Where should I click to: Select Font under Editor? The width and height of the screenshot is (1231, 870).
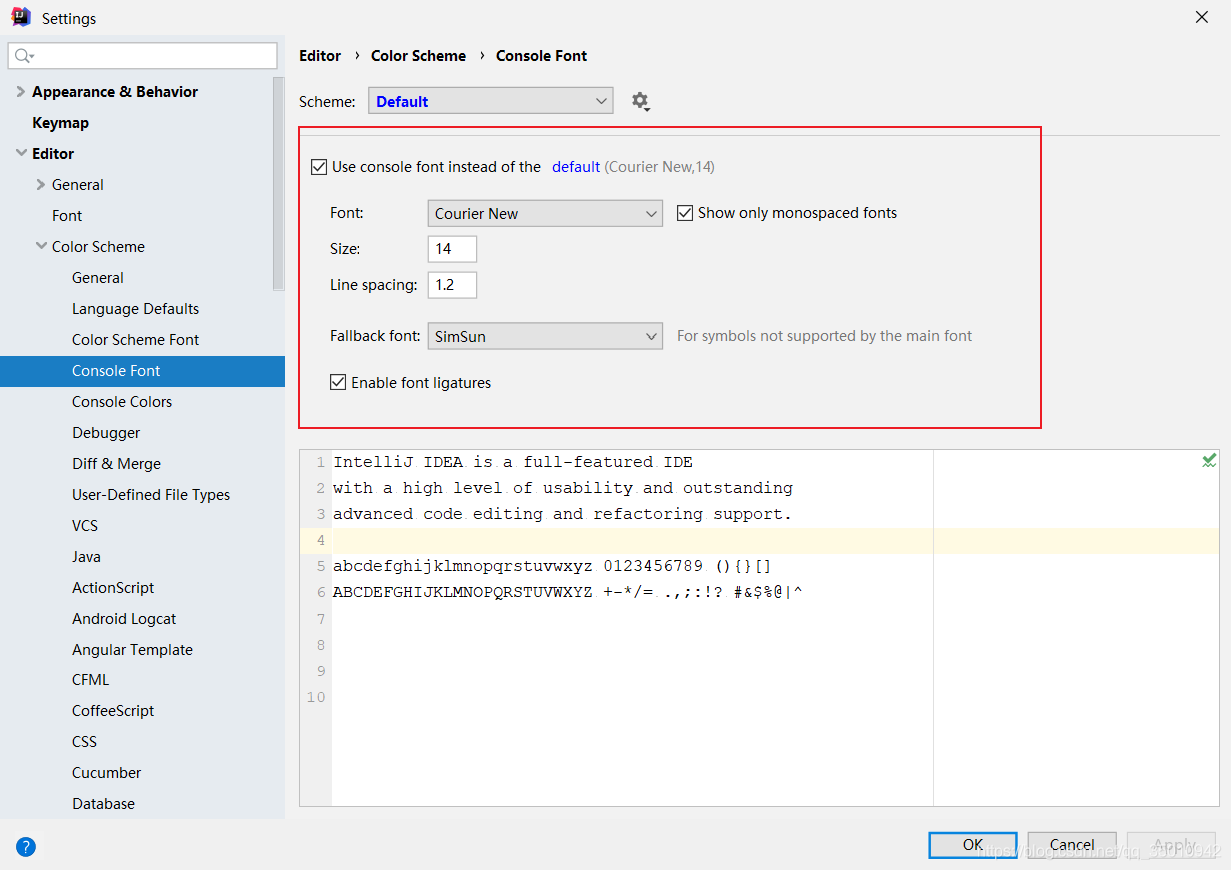click(x=67, y=216)
